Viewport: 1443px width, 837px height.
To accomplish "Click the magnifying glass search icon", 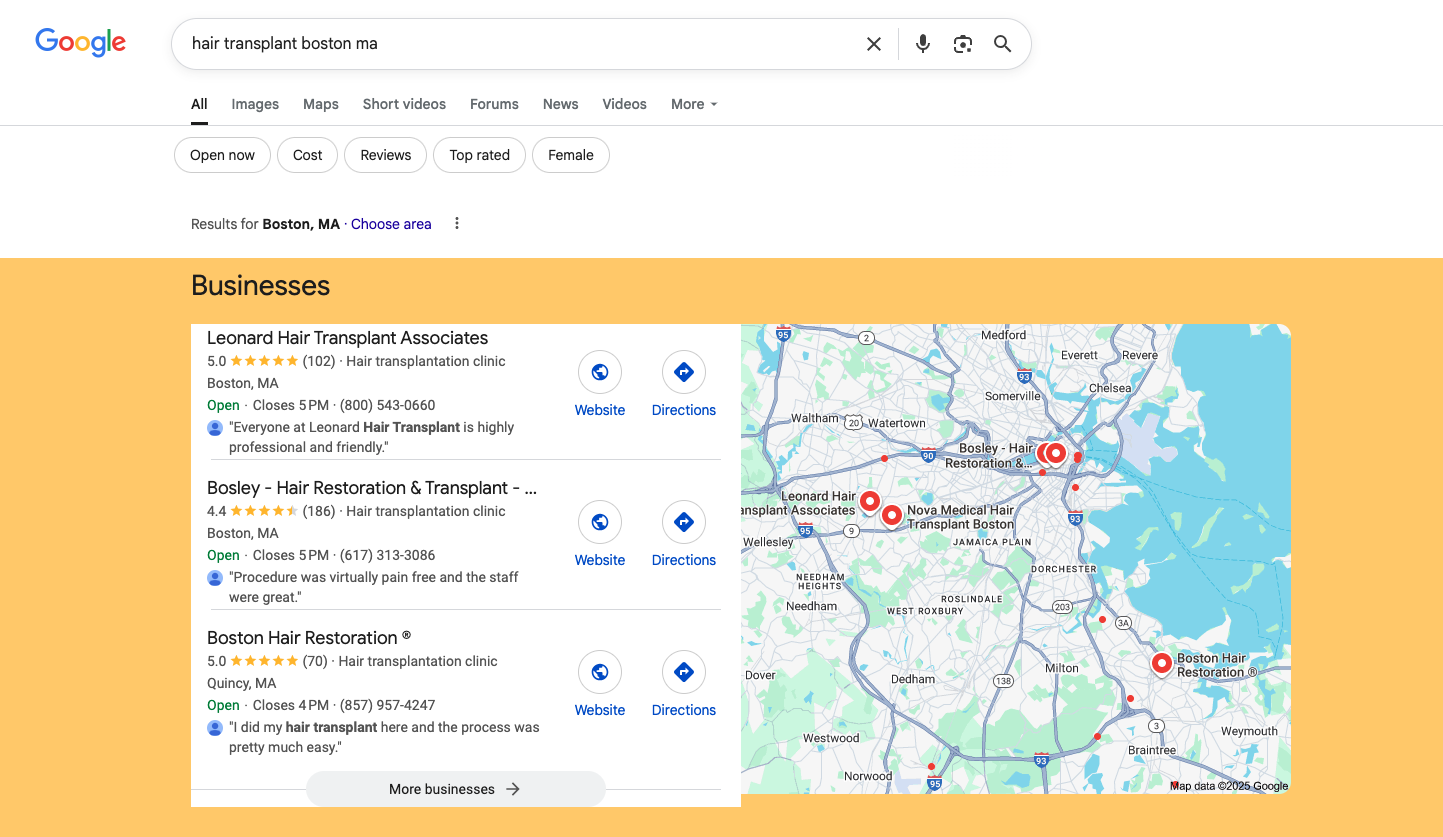I will click(1002, 44).
